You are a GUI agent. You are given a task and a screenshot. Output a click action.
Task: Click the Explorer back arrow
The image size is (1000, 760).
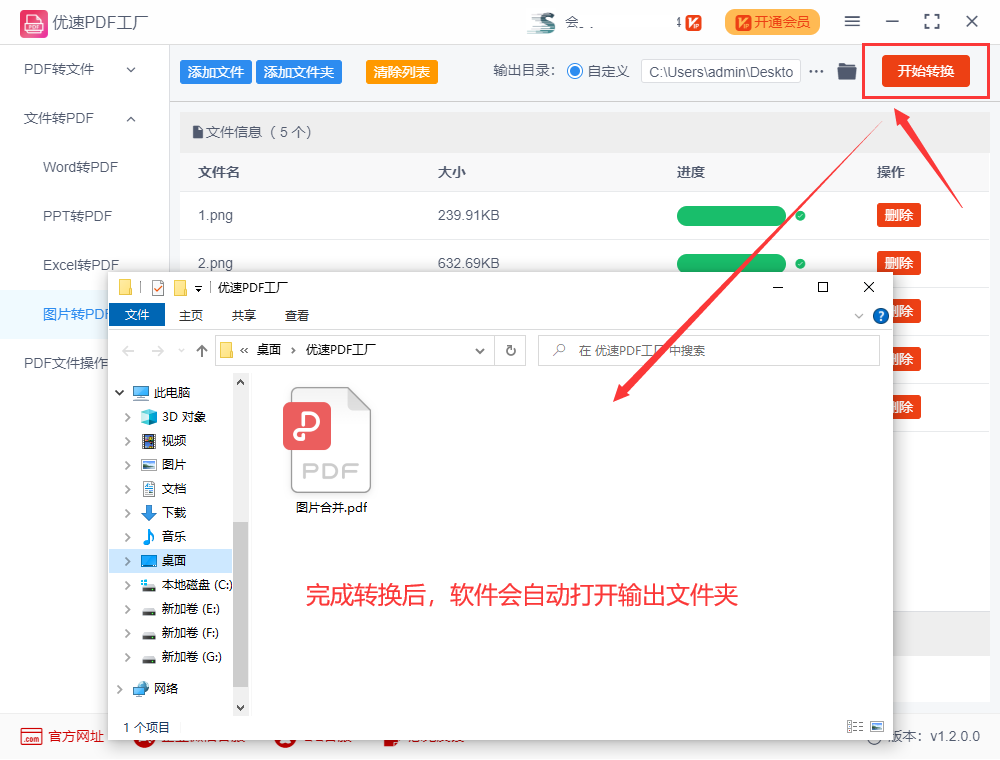(128, 351)
